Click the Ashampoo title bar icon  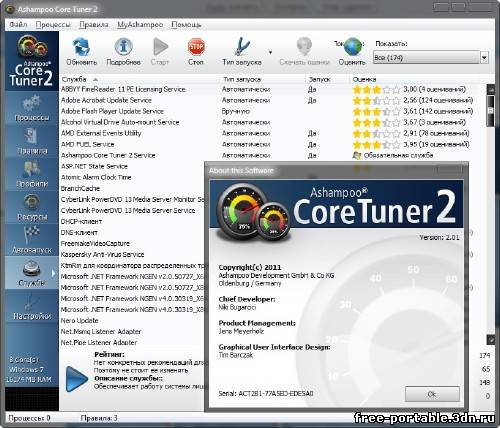(10, 9)
